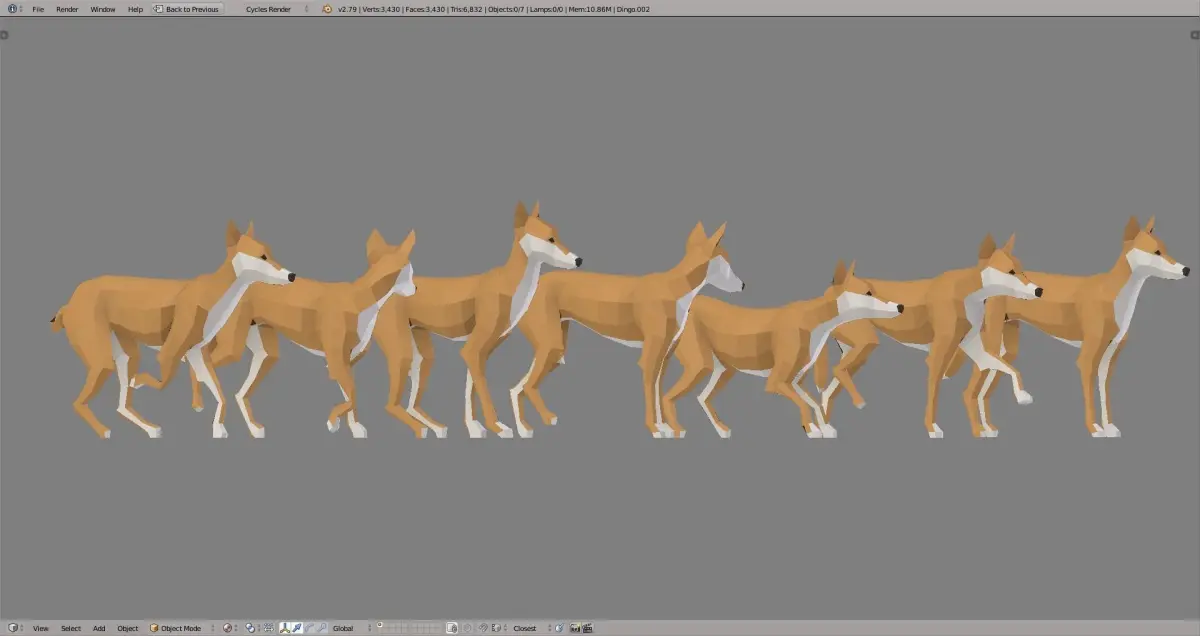Open the Object Mode dropdown
Image resolution: width=1200 pixels, height=636 pixels.
click(x=180, y=628)
